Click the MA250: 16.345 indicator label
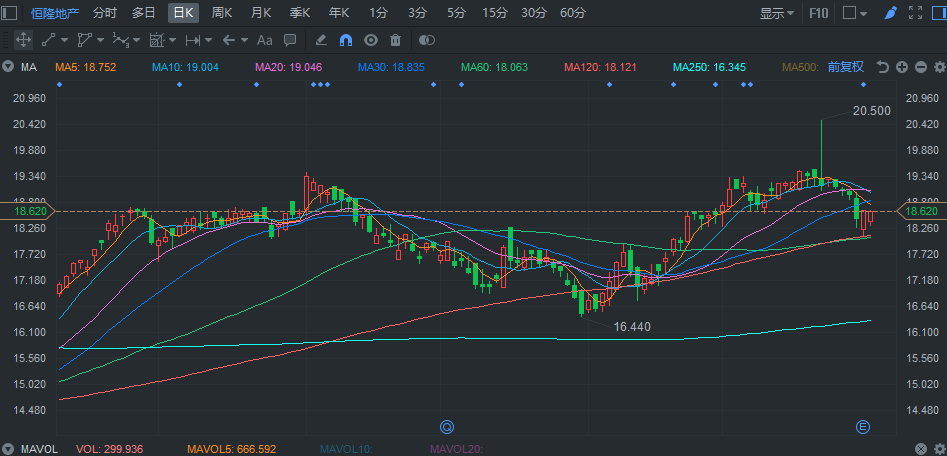The height and width of the screenshot is (456, 947). click(x=711, y=67)
